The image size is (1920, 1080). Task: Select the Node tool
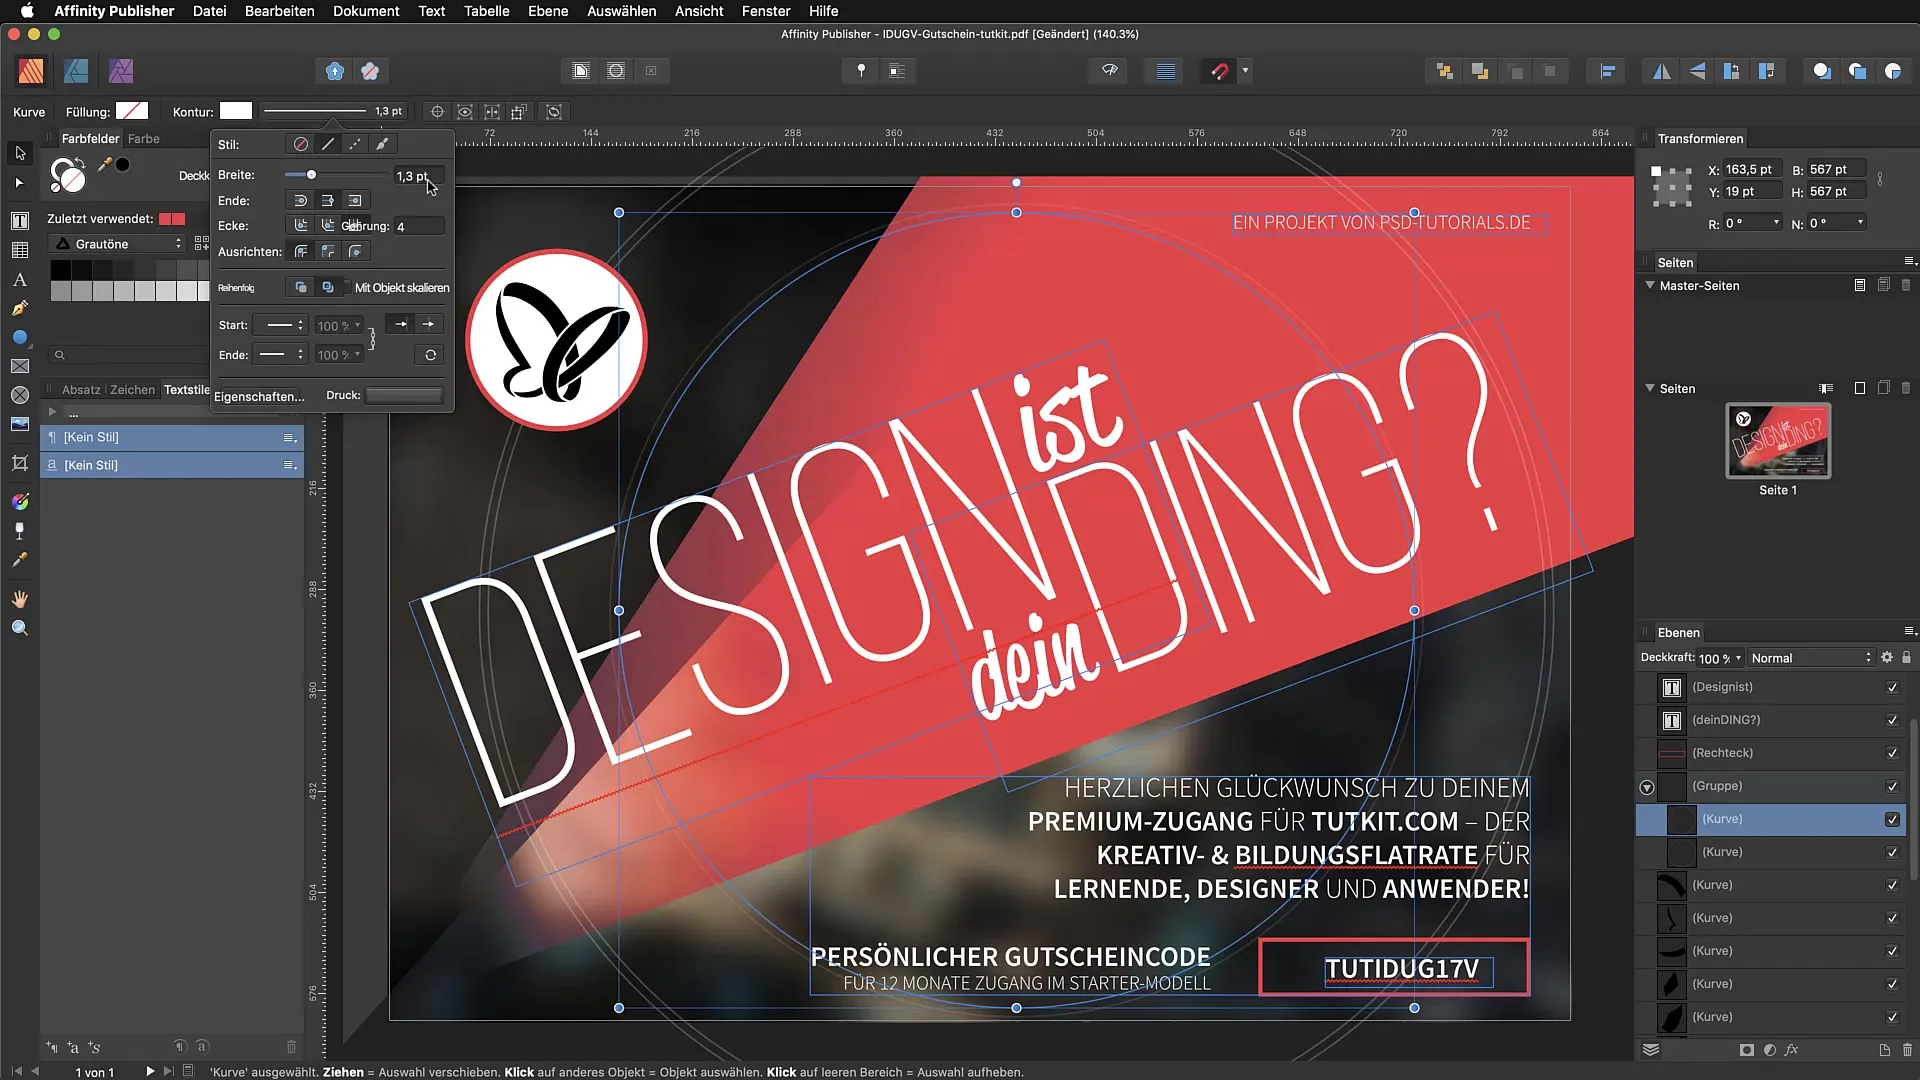20,183
